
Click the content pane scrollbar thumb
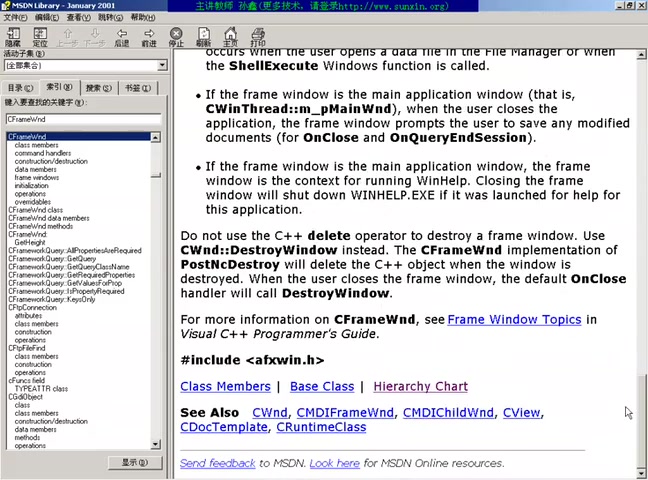(x=641, y=420)
